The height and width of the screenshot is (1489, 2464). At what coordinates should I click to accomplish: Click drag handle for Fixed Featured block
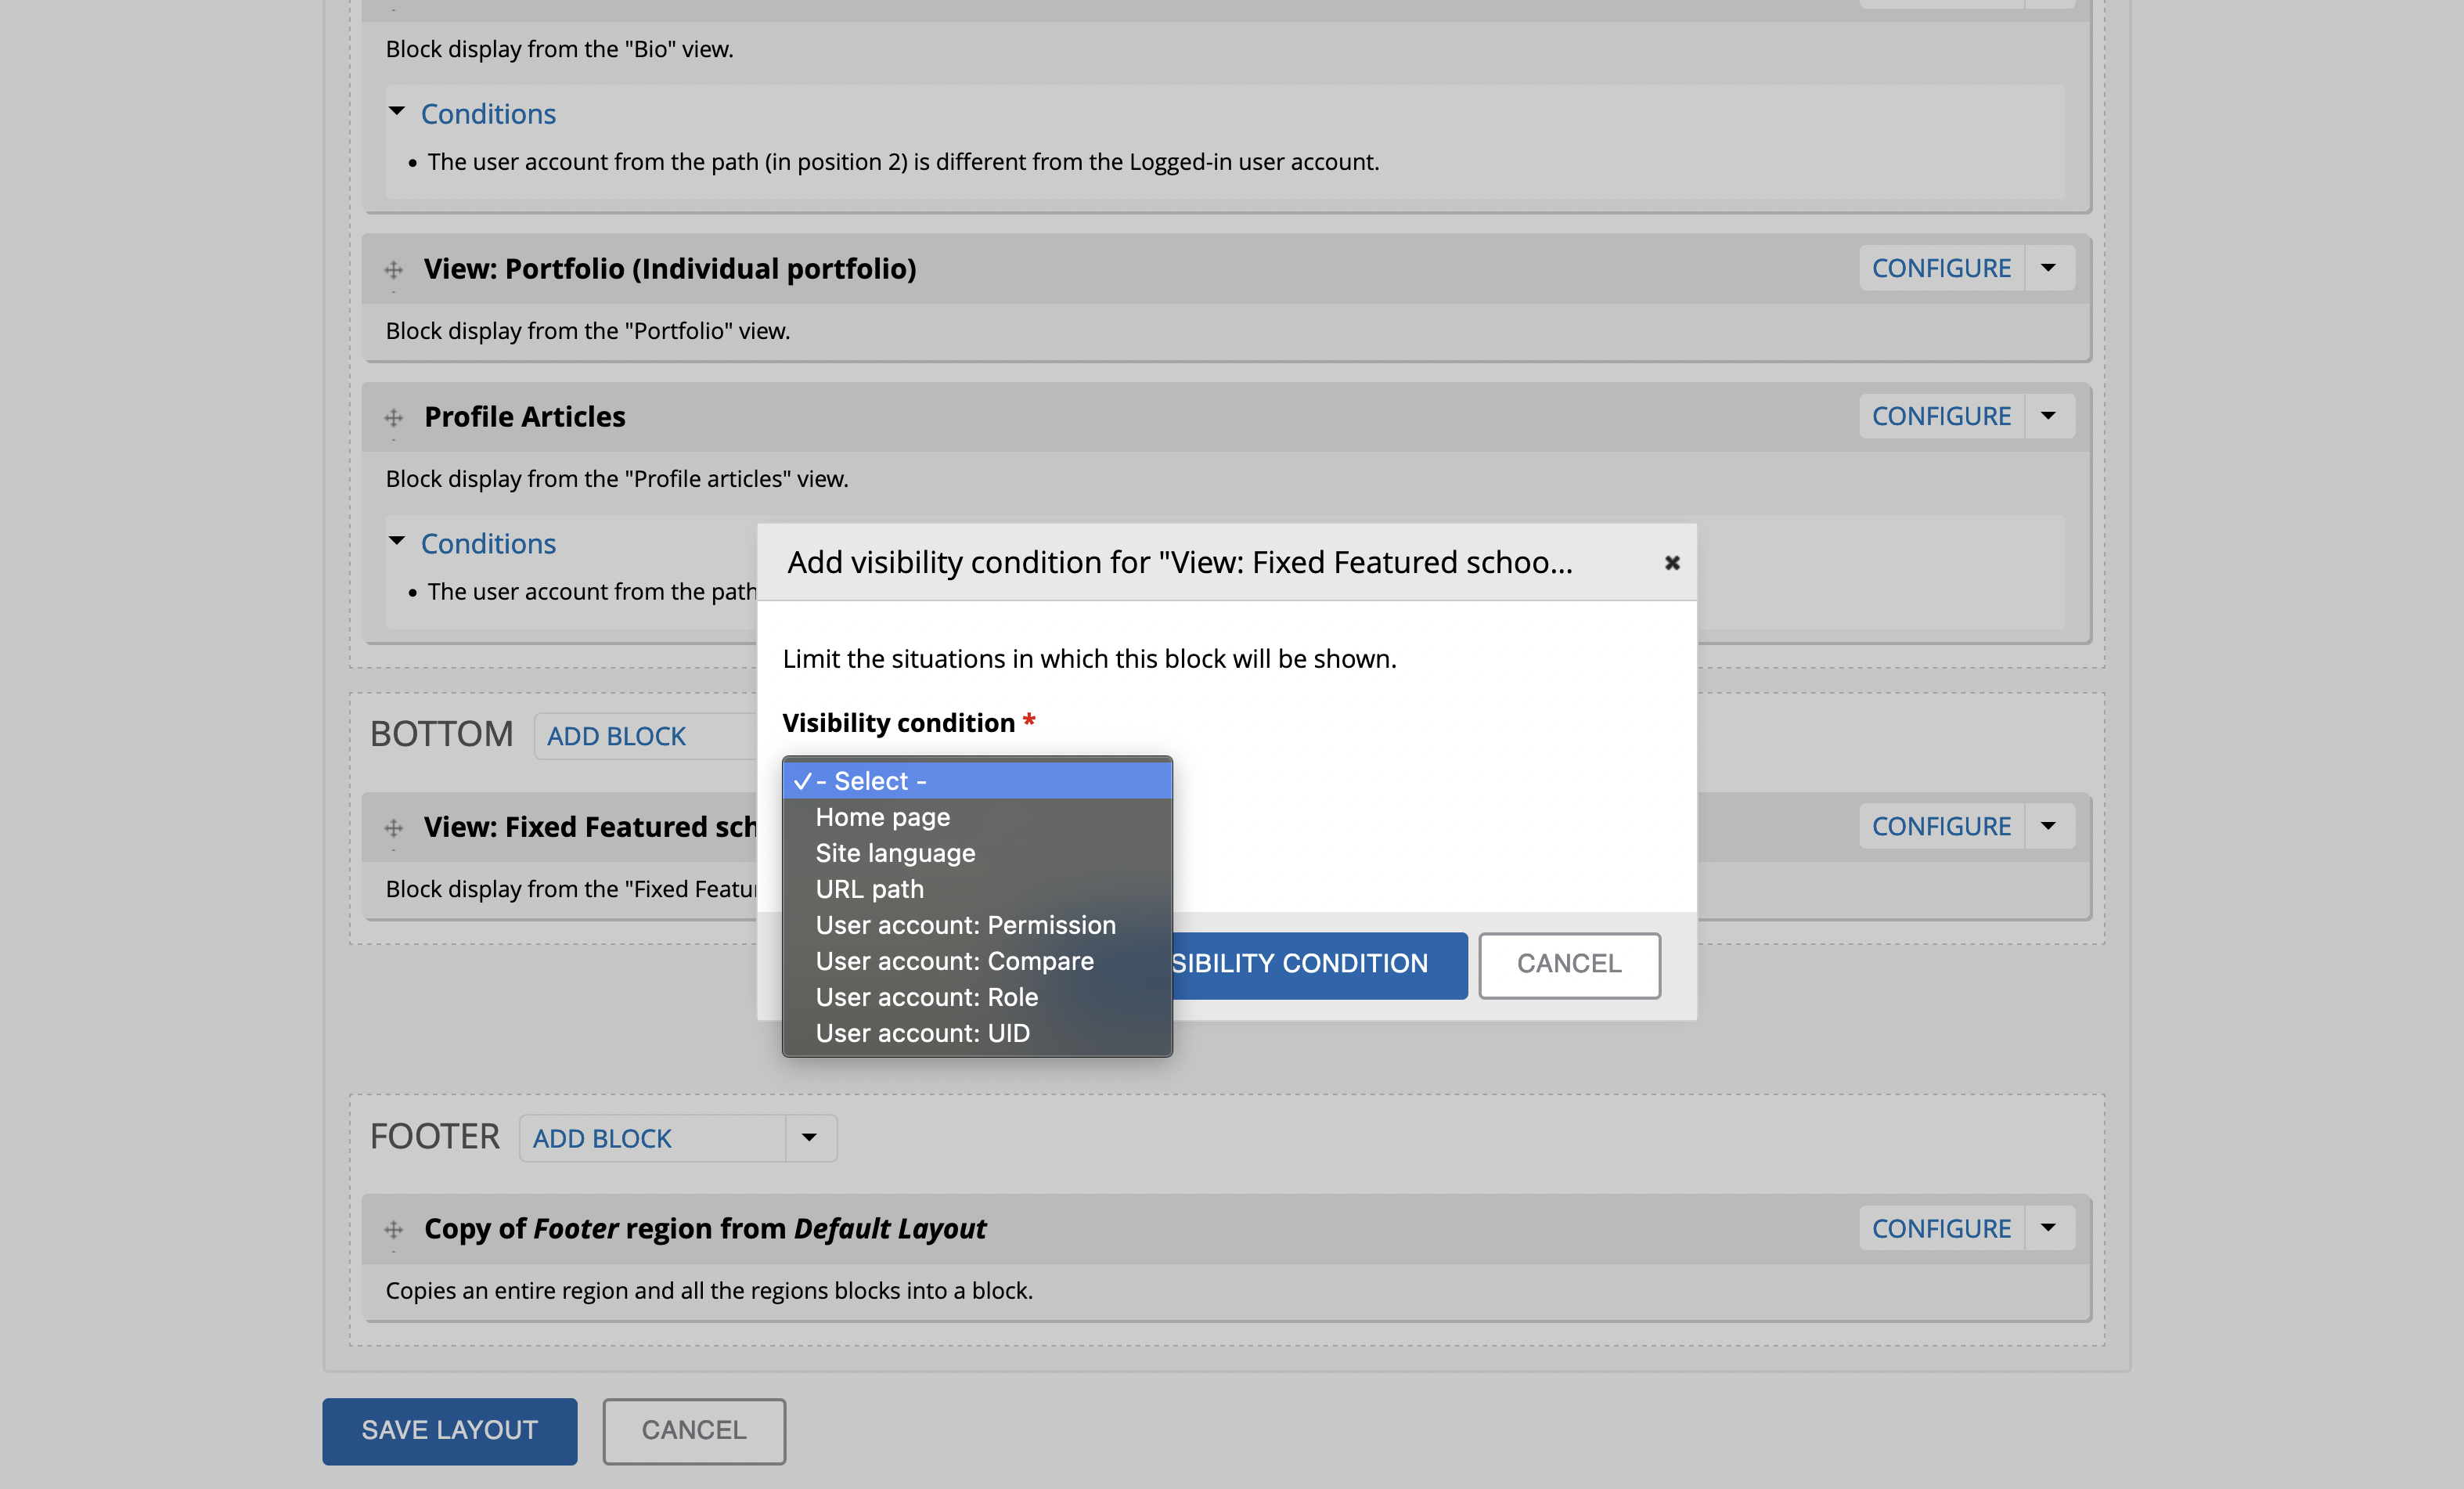394,827
